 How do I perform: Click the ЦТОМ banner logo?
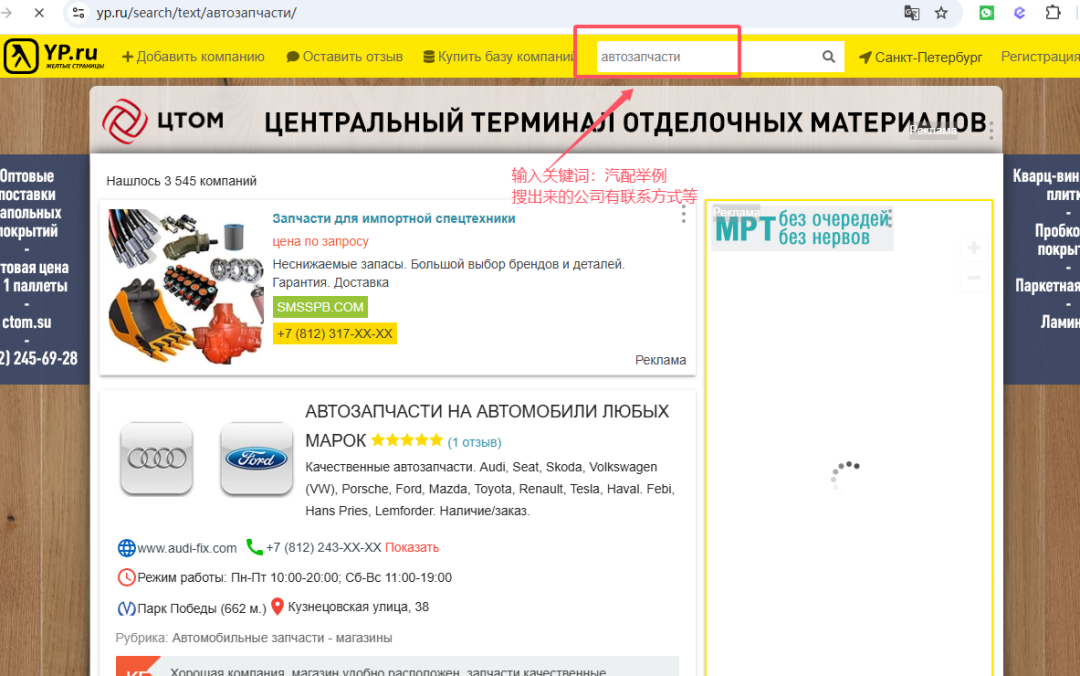click(x=163, y=121)
